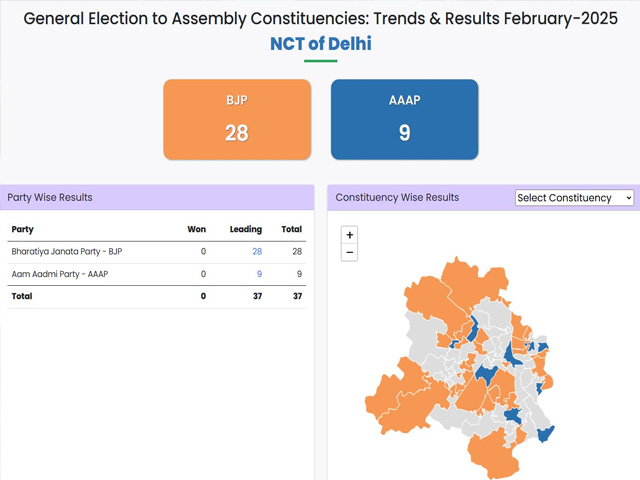Click the NCT of Delhi heading
Screen dimensions: 640x480
point(320,44)
